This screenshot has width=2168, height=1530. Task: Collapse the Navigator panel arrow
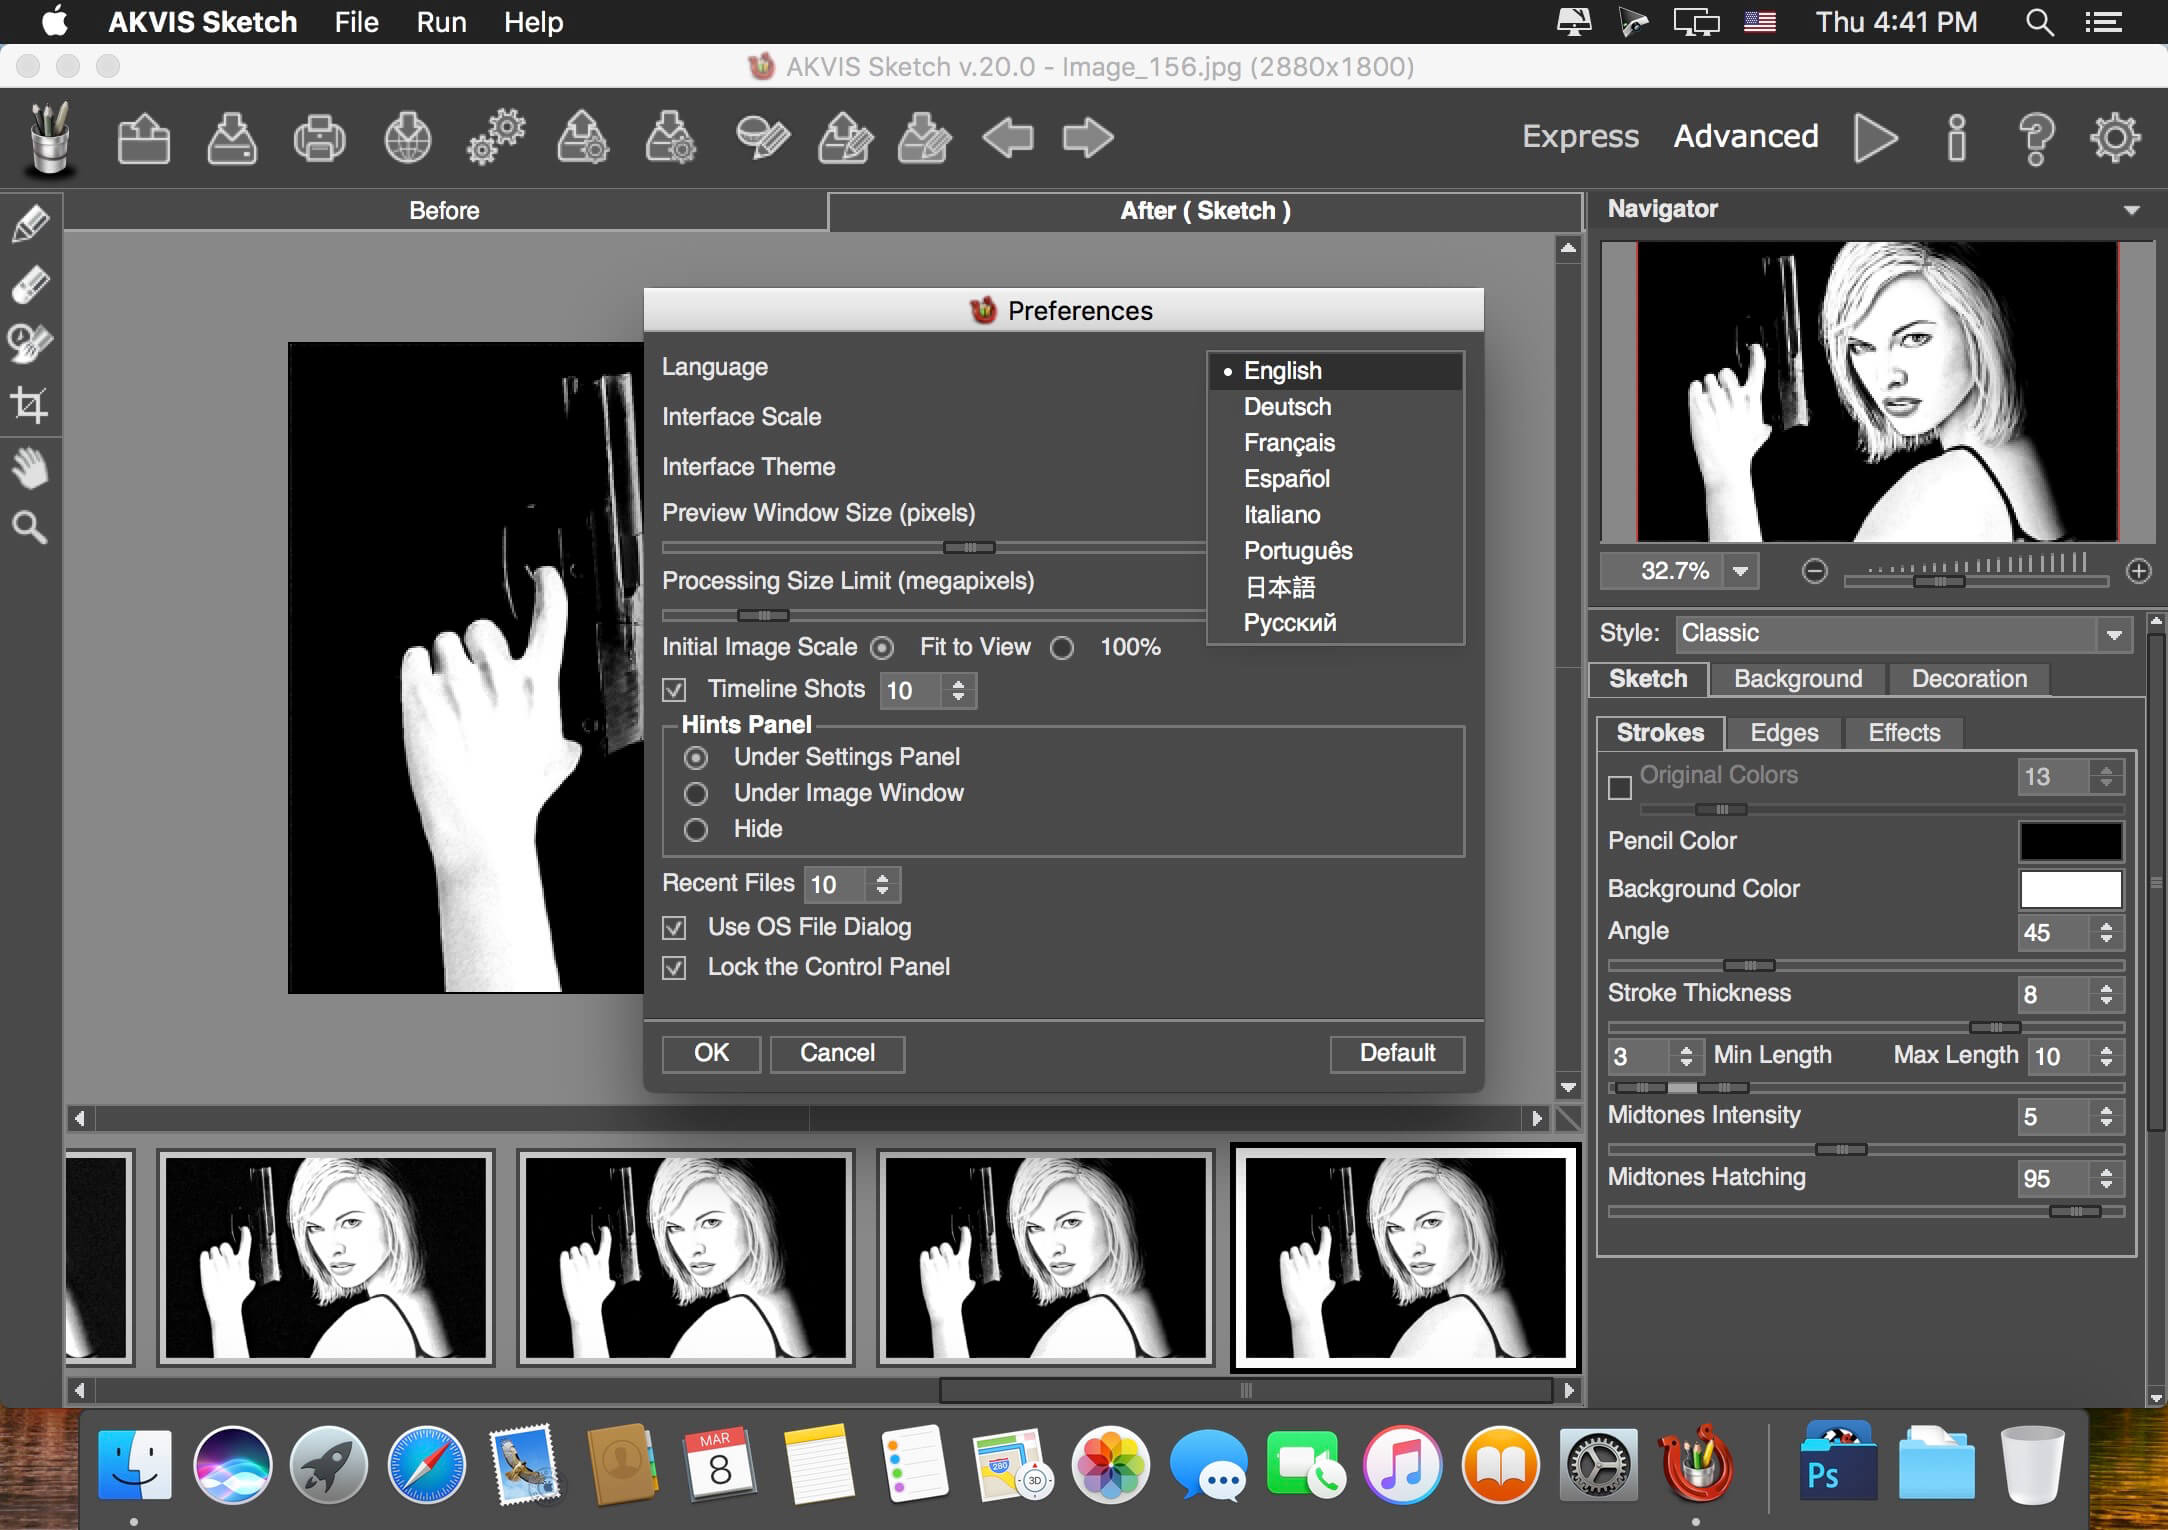click(x=2131, y=210)
